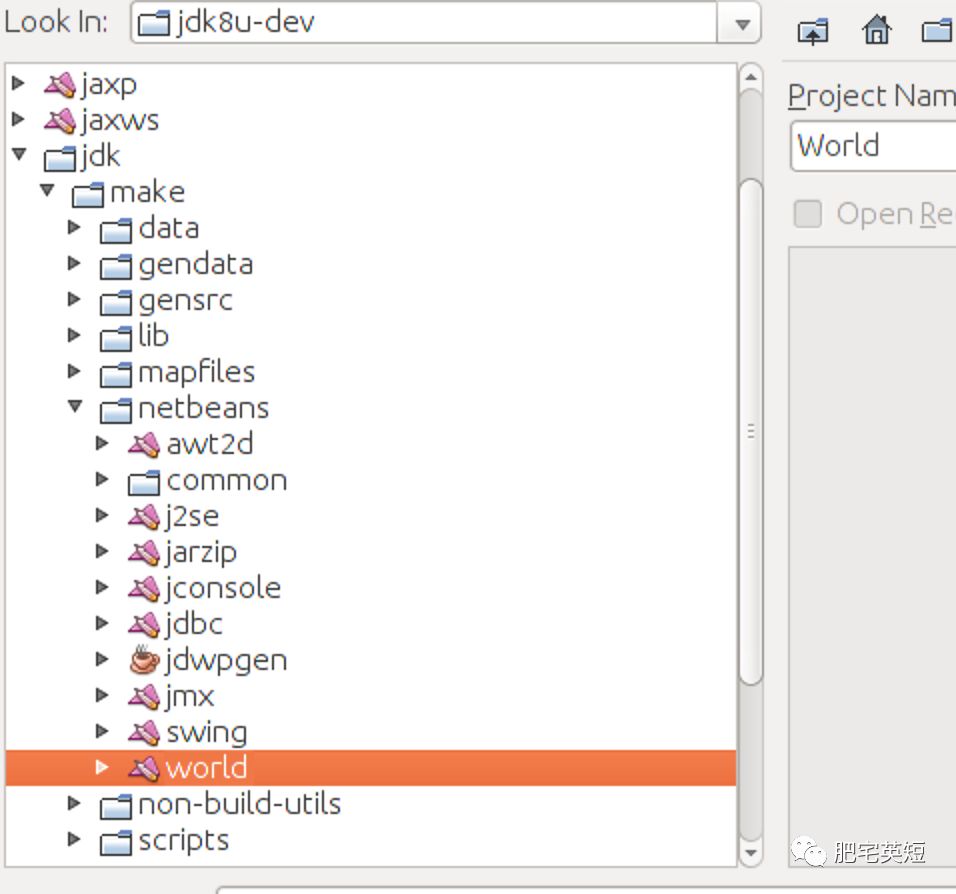
Task: Click the jmx project icon
Action: point(144,697)
